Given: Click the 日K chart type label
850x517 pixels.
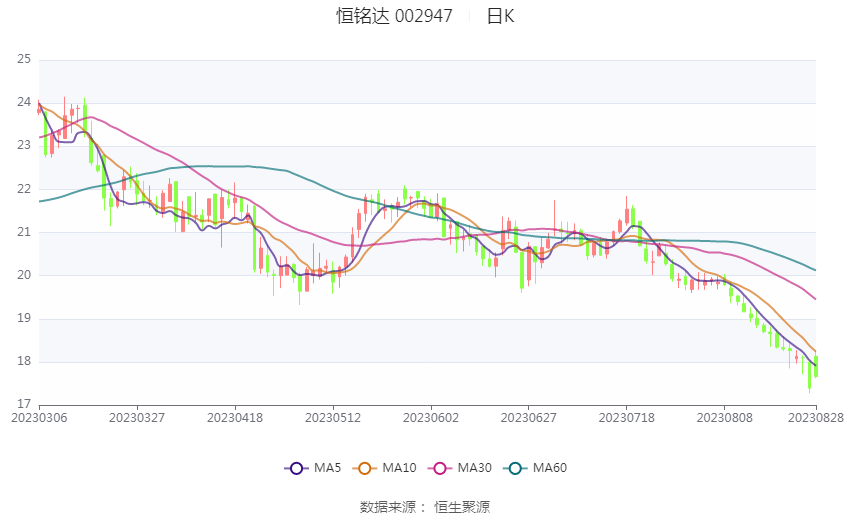Looking at the screenshot, I should point(500,16).
